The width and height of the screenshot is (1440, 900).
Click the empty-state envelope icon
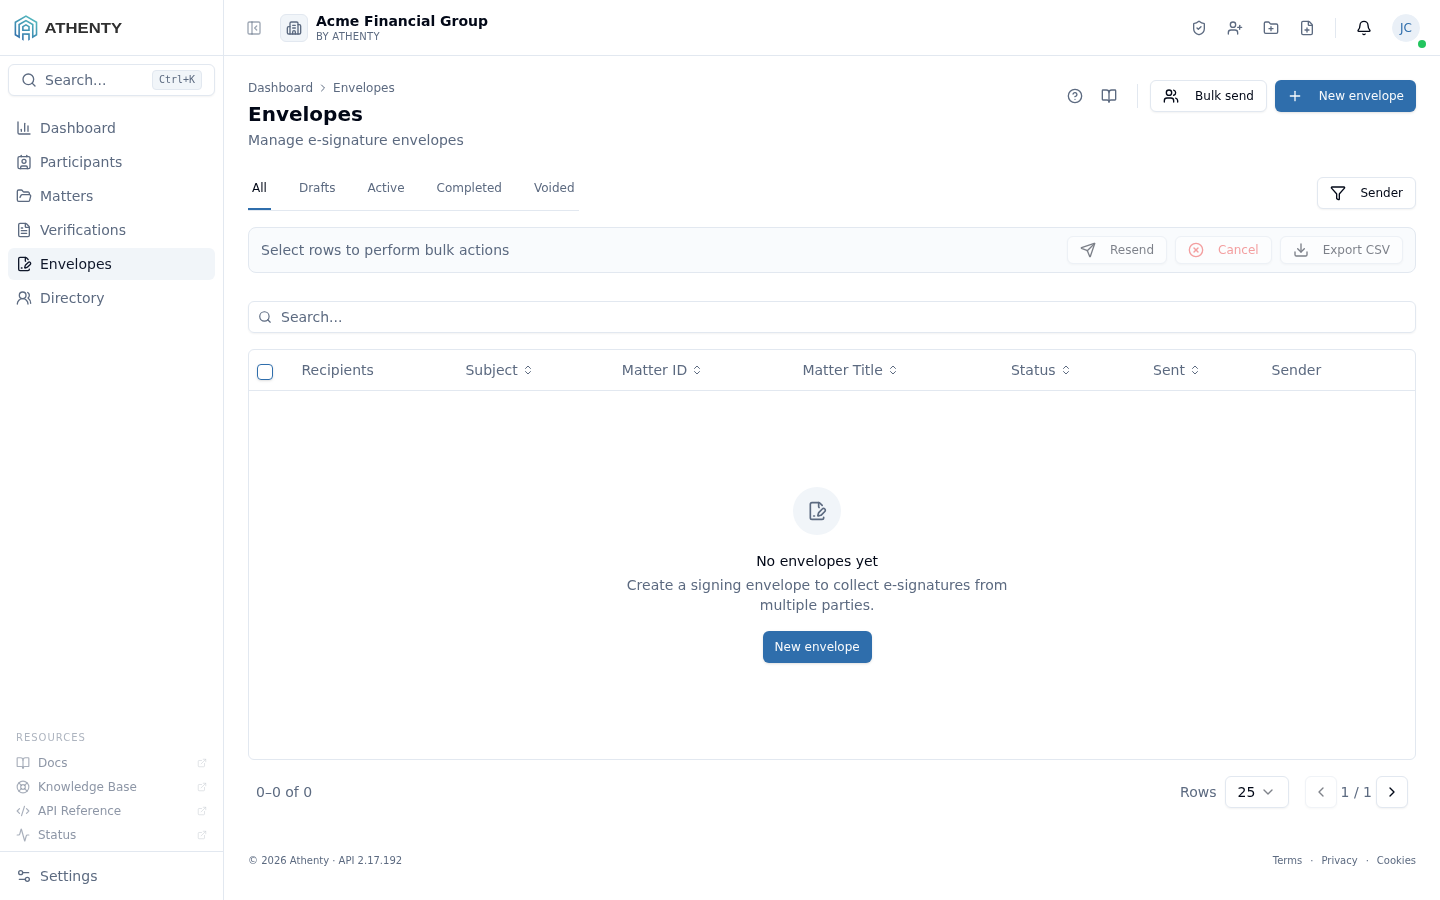point(817,511)
